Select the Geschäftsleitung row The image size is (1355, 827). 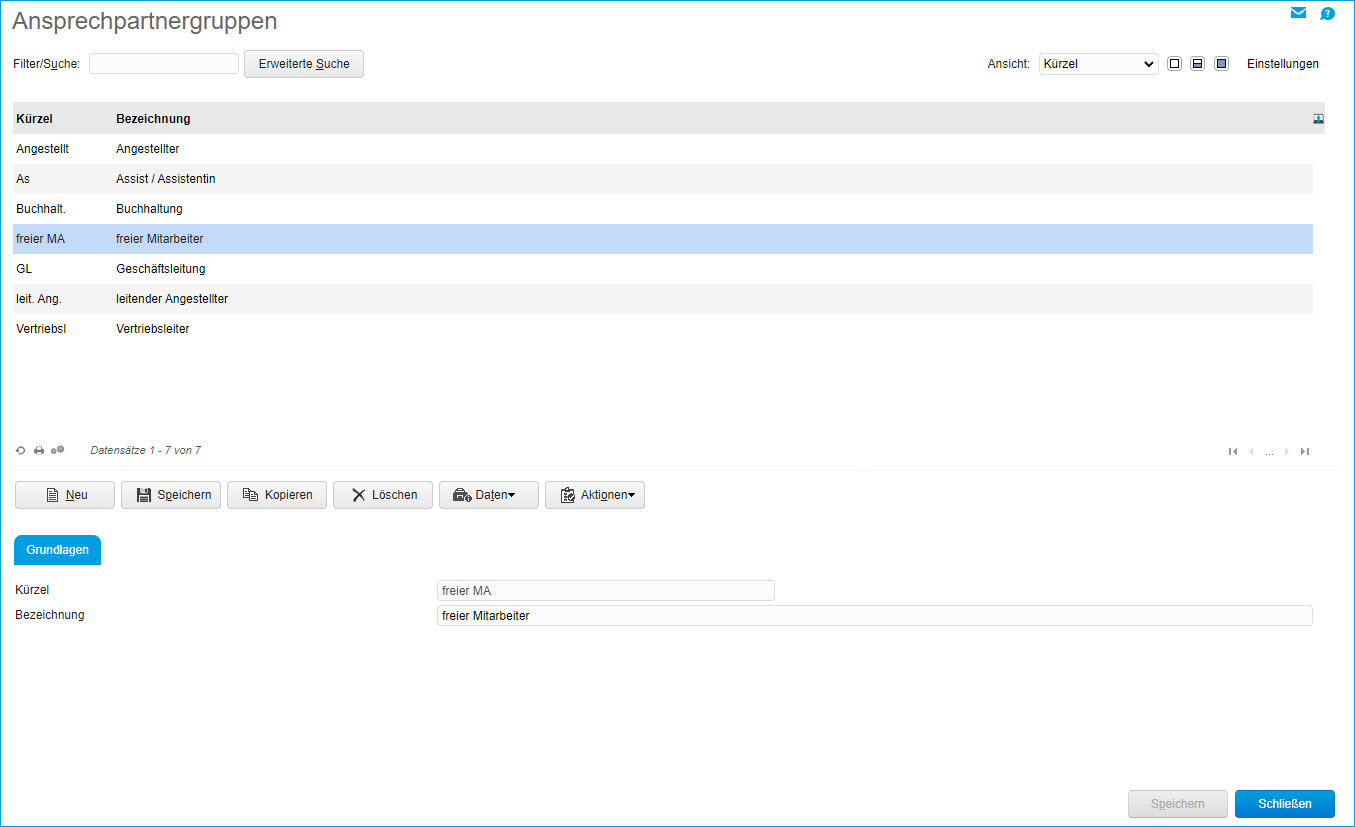coord(160,269)
